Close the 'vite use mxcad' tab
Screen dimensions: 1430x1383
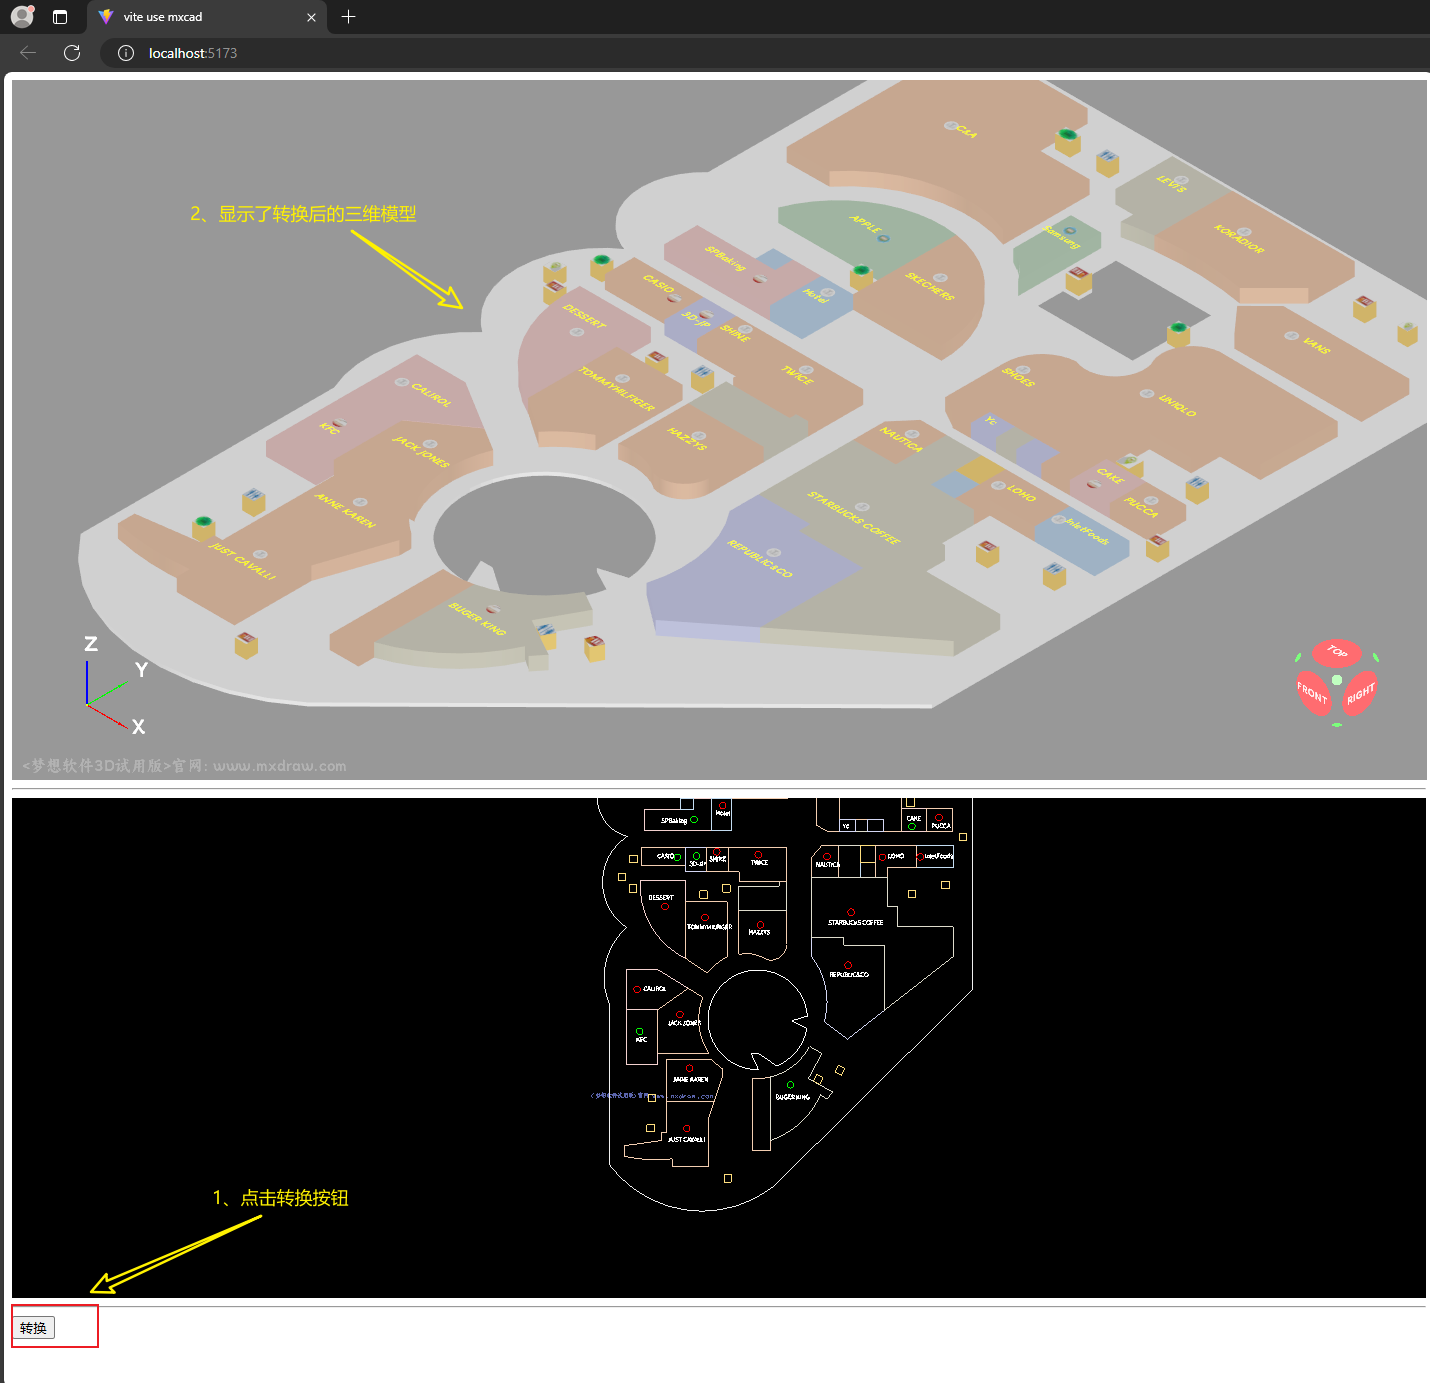tap(311, 17)
